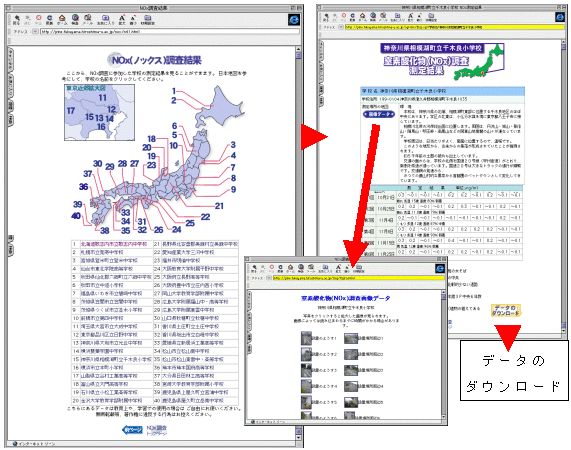Open school 40 link in results table
The width and height of the screenshot is (571, 450).
(x=195, y=400)
